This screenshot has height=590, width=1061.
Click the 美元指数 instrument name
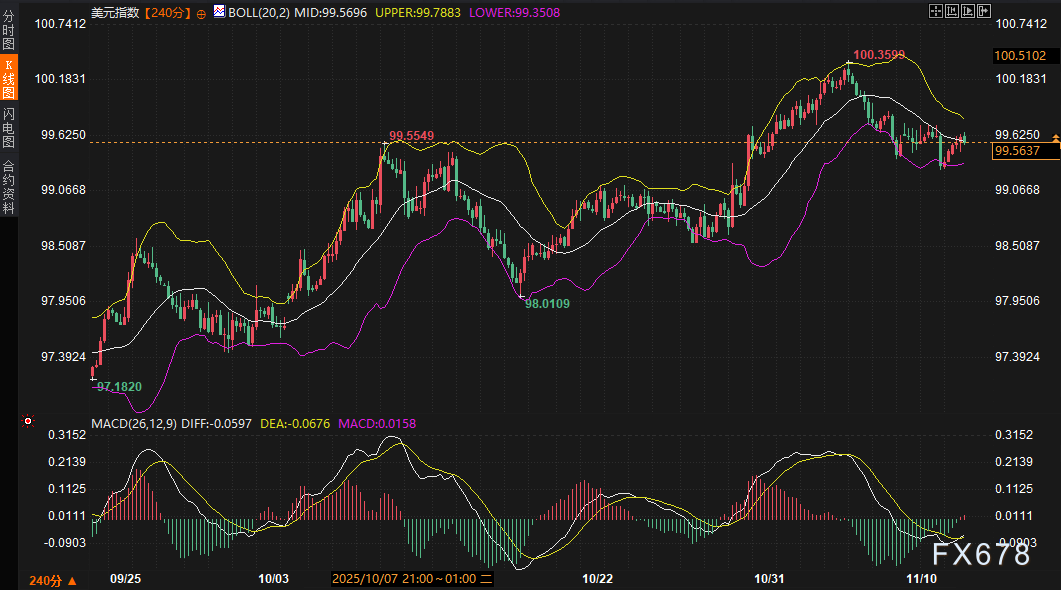115,13
